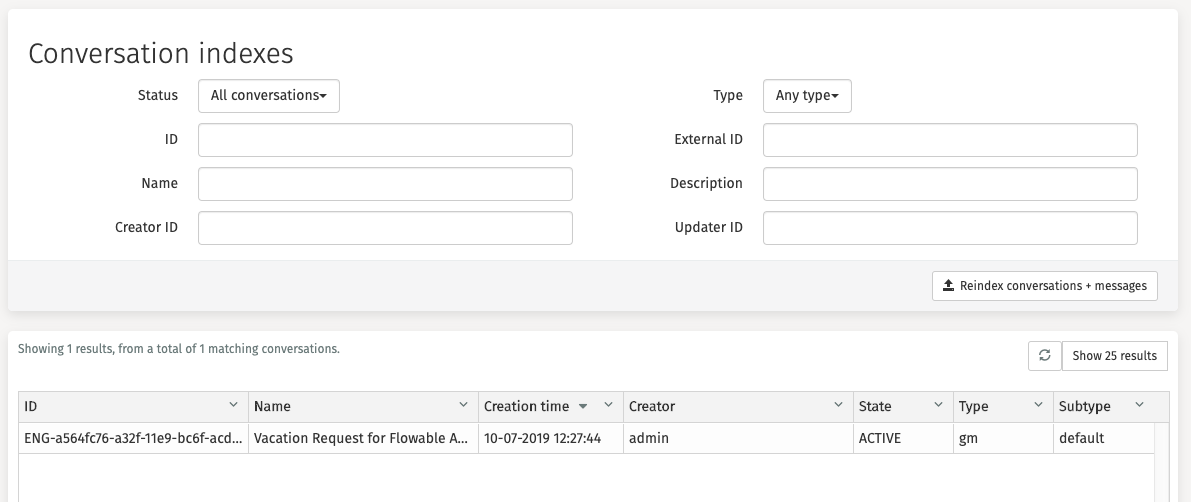Focus the External ID input field

point(949,140)
